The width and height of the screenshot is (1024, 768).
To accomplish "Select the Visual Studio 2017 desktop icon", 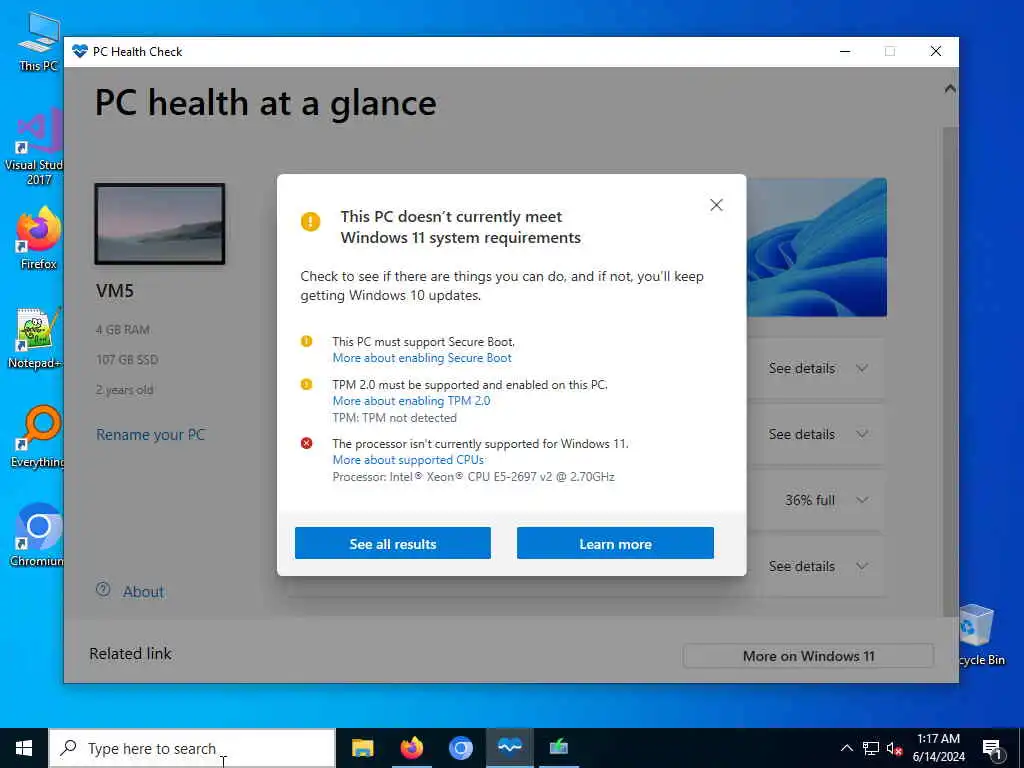I will pos(36,148).
